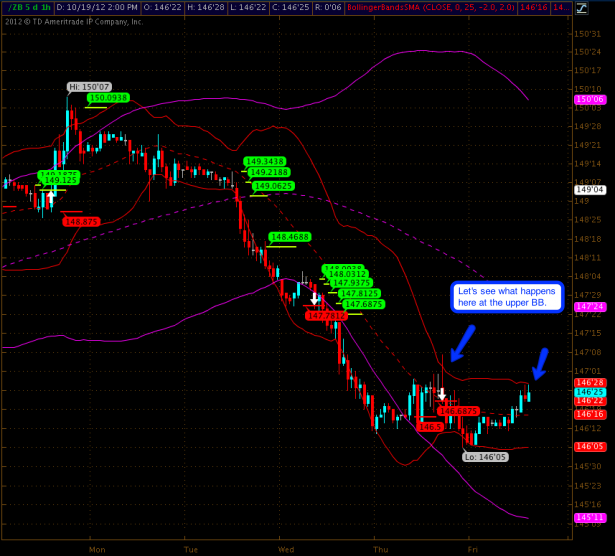The width and height of the screenshot is (615, 556).
Task: Select the green 150.0938 price label
Action: pos(108,98)
